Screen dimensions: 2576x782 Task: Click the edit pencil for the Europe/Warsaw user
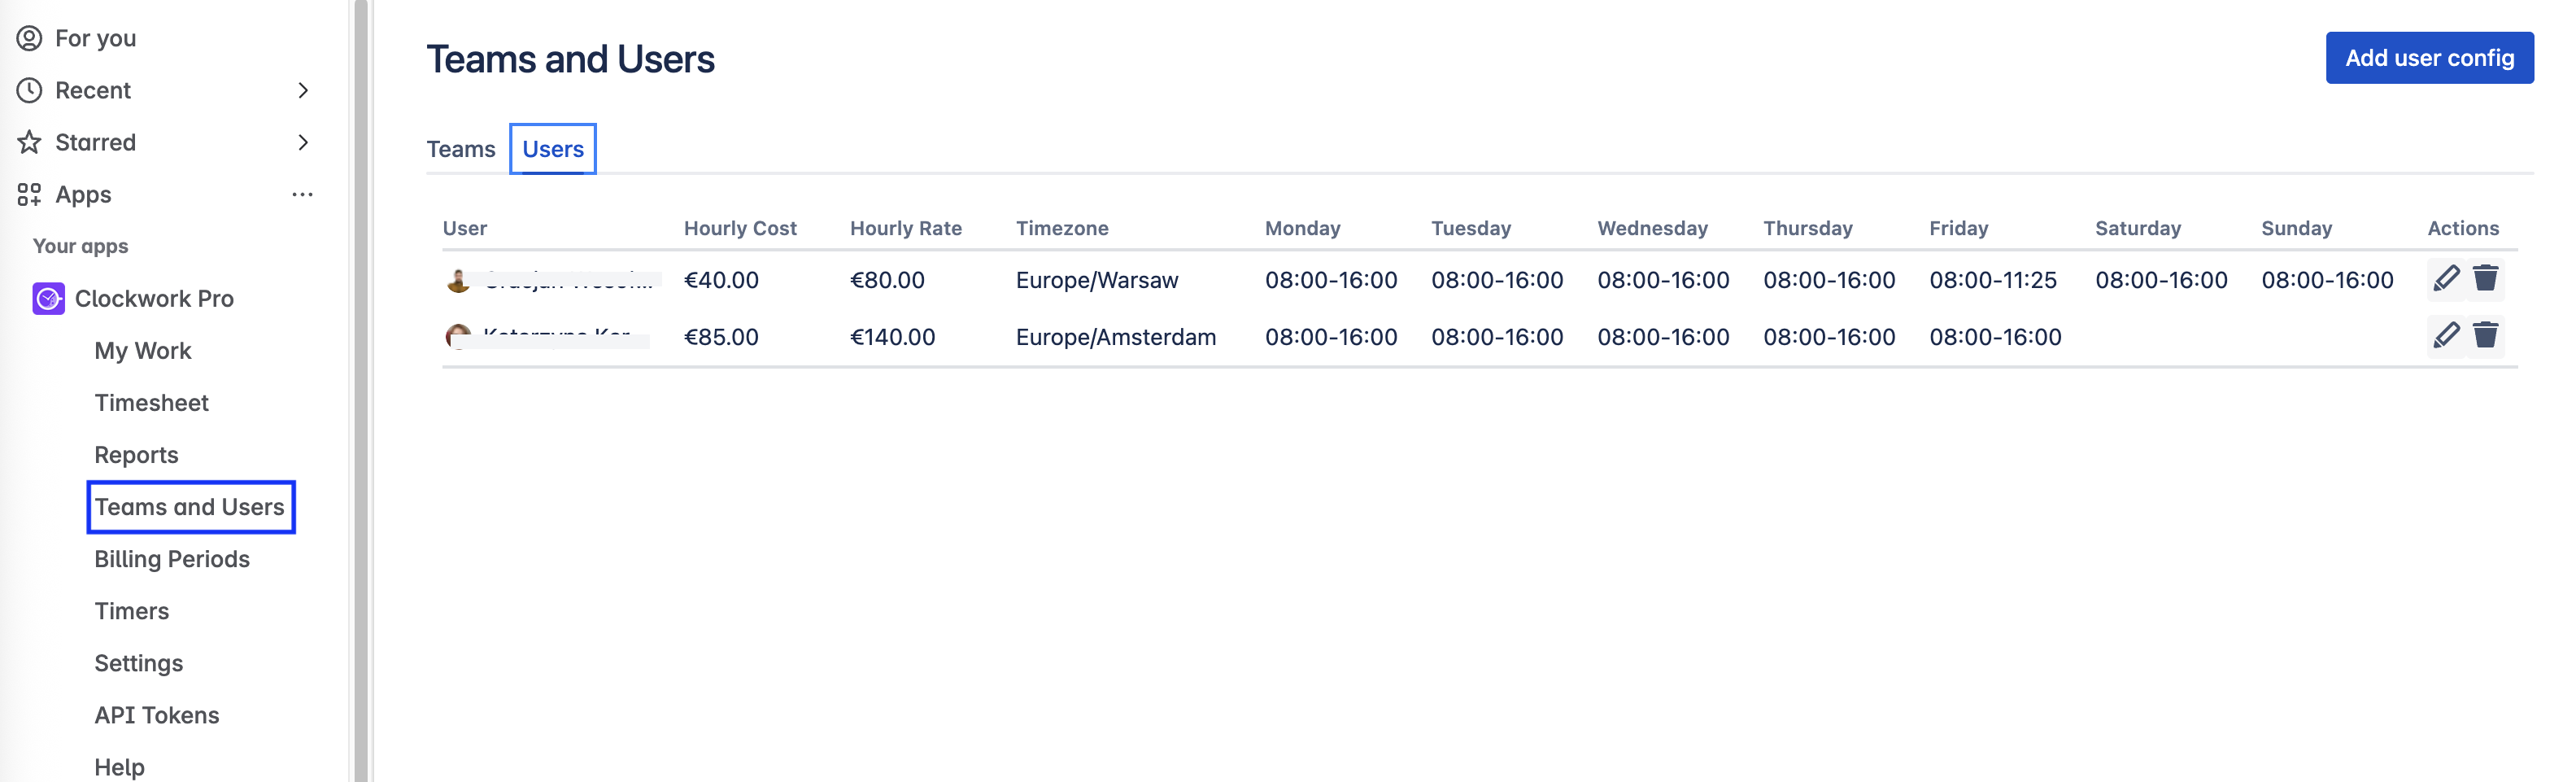coord(2446,279)
